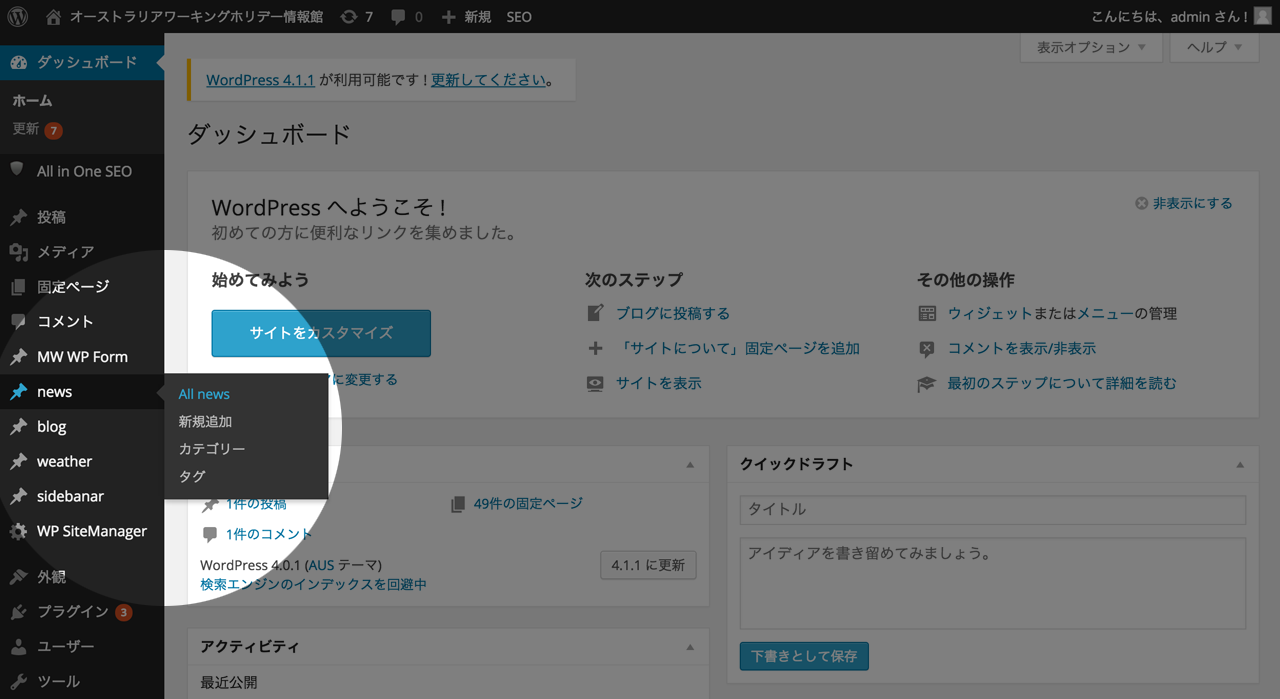The width and height of the screenshot is (1280, 699).
Task: Click the news pin icon in sidebar
Action: [x=18, y=392]
